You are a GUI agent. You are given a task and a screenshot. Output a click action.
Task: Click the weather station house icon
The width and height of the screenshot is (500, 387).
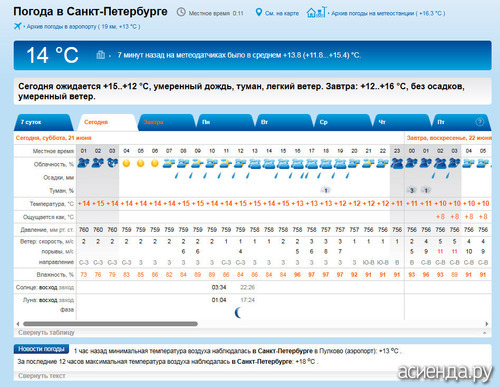click(x=316, y=12)
